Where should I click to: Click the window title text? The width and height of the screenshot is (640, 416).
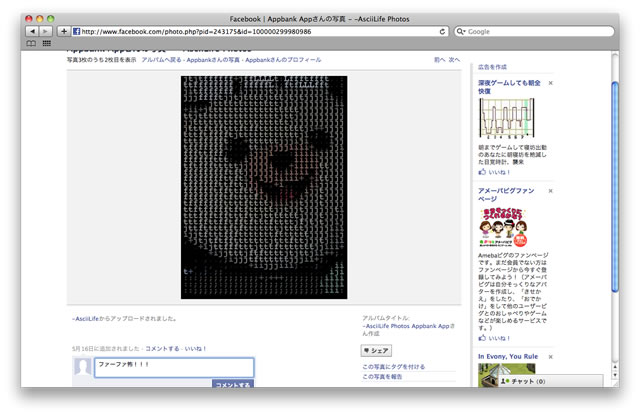click(x=319, y=19)
